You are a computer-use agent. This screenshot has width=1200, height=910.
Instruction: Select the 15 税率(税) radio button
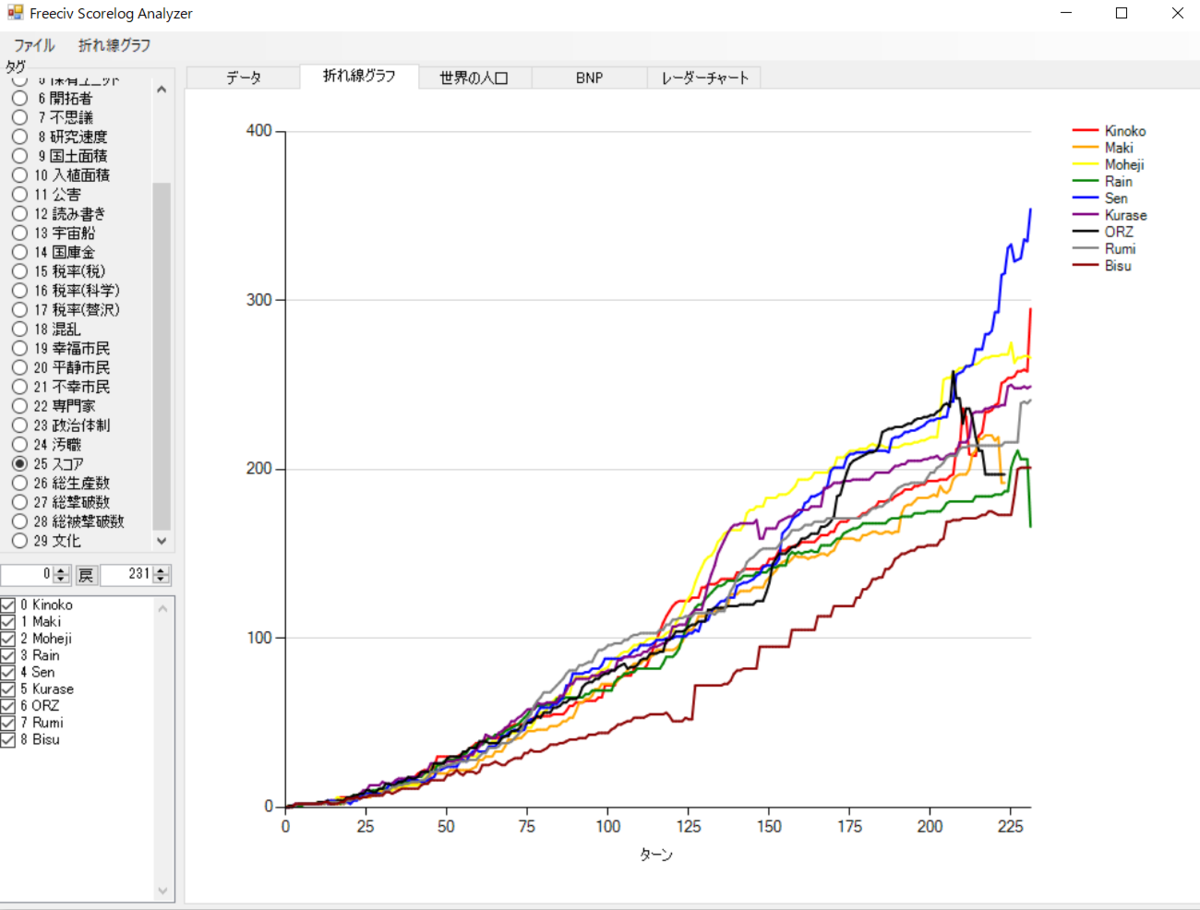click(19, 271)
